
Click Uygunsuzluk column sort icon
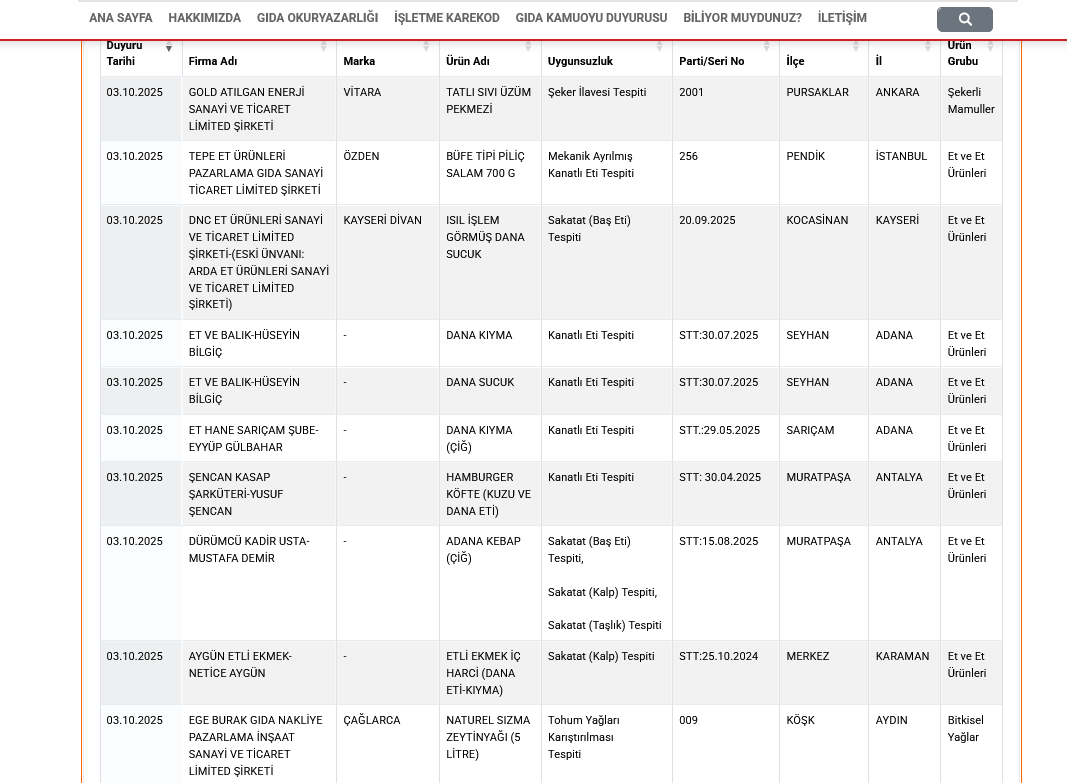coord(660,47)
